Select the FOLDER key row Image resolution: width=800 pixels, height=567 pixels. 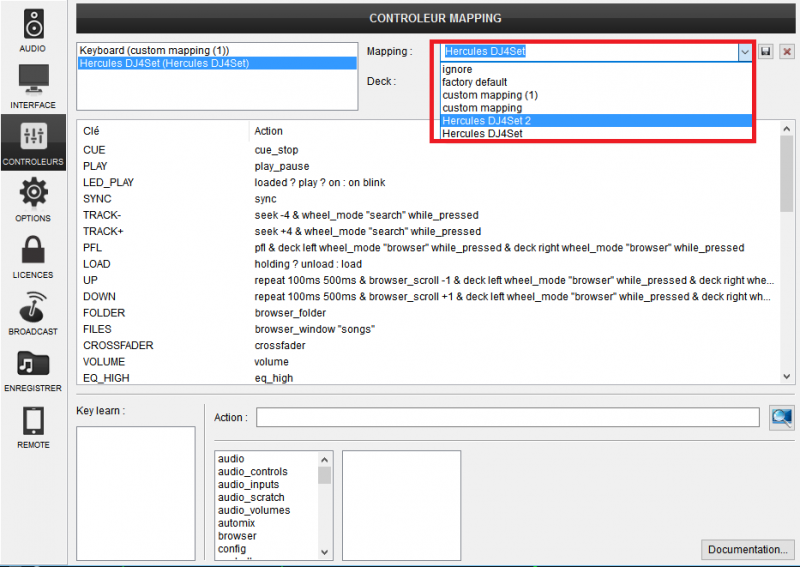(429, 313)
